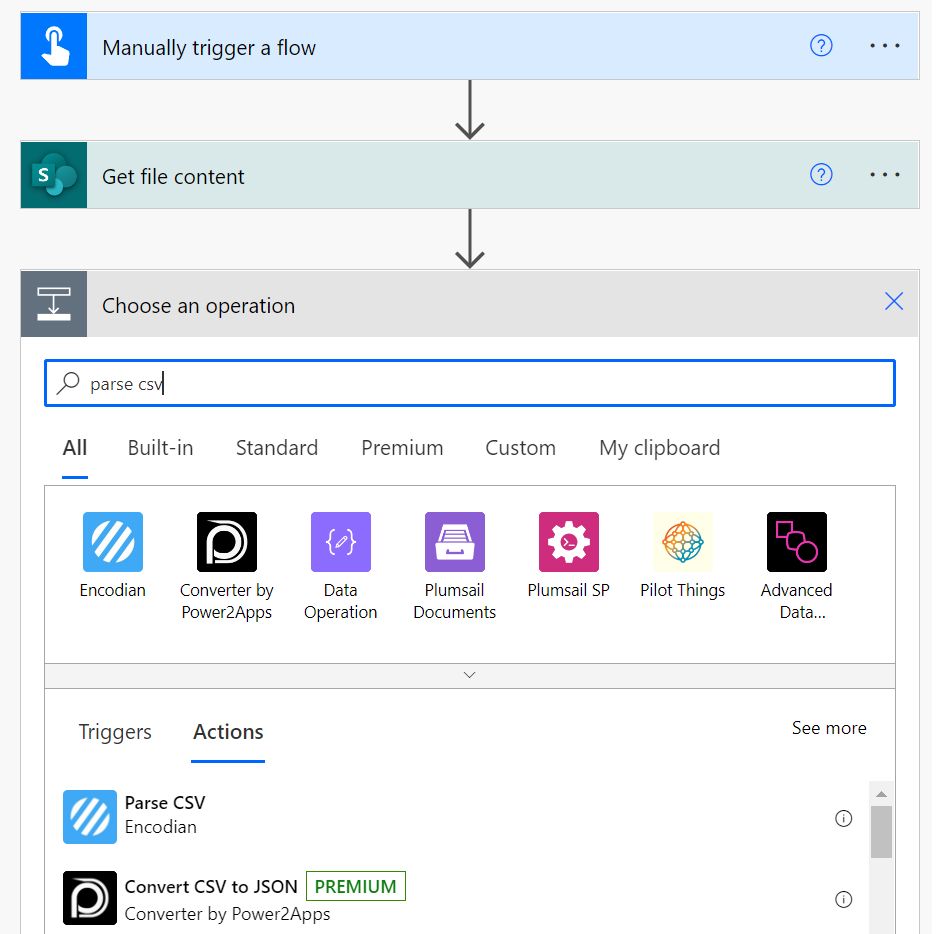Click the See more link

[x=829, y=728]
